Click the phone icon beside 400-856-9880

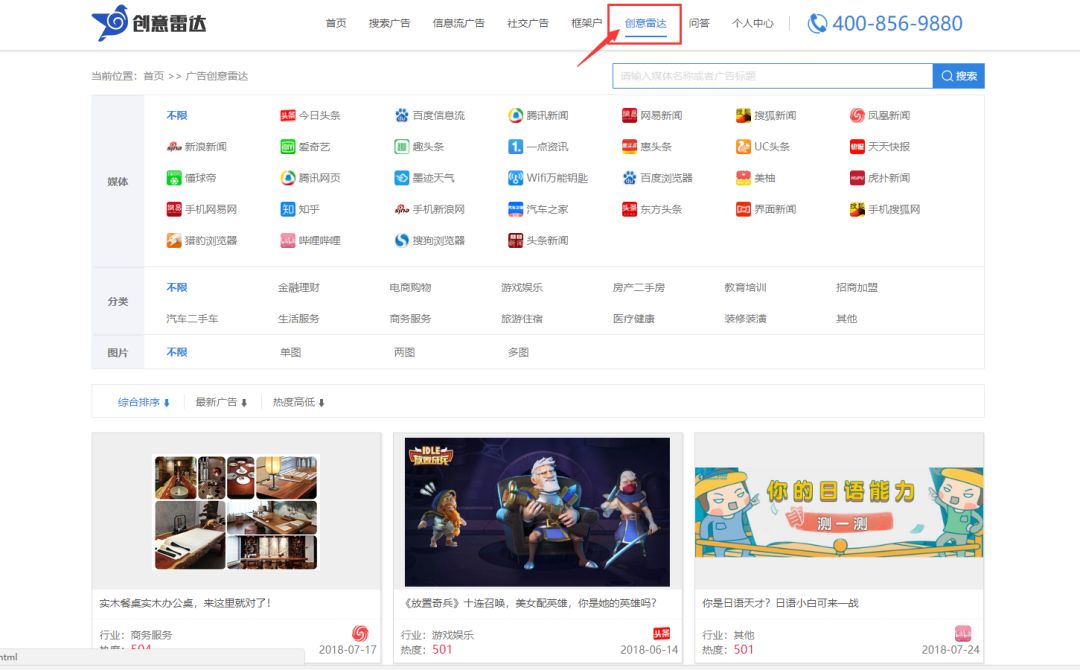point(817,23)
